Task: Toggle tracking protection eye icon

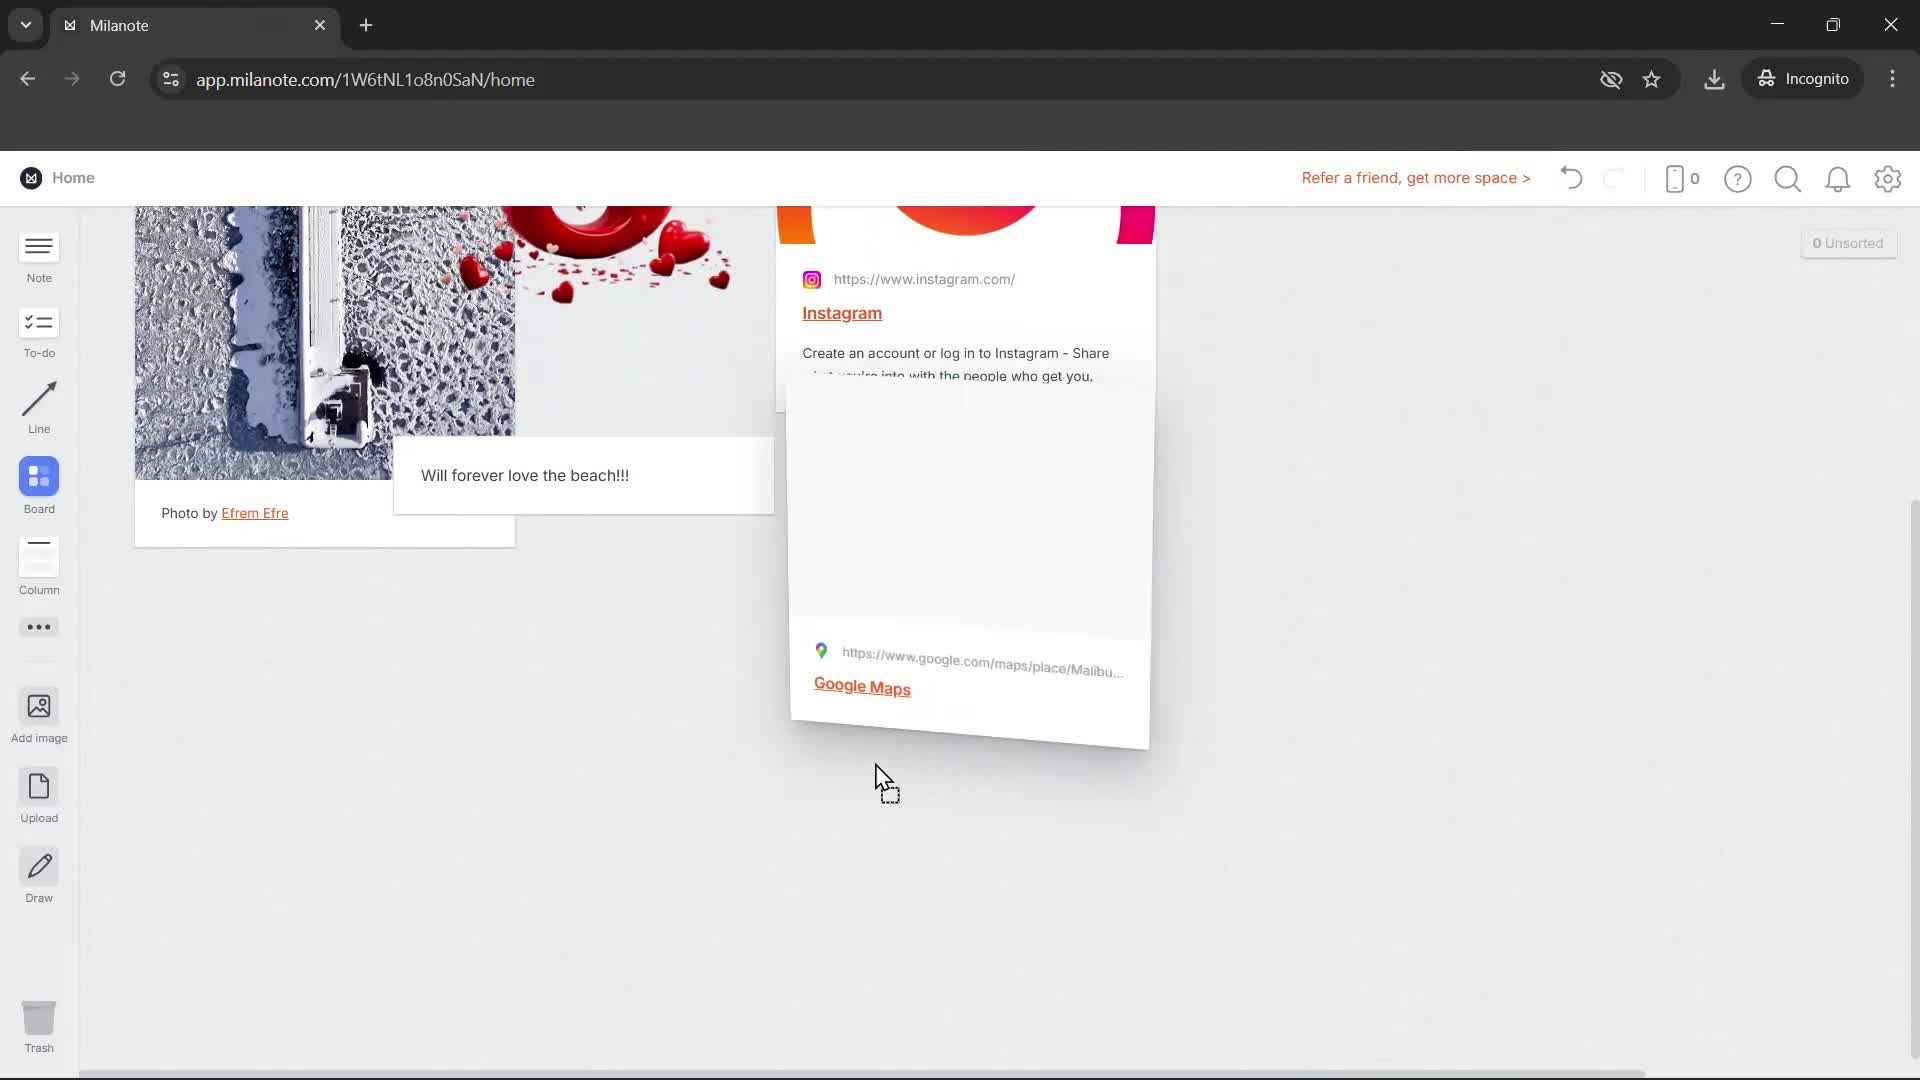Action: pyautogui.click(x=1610, y=79)
